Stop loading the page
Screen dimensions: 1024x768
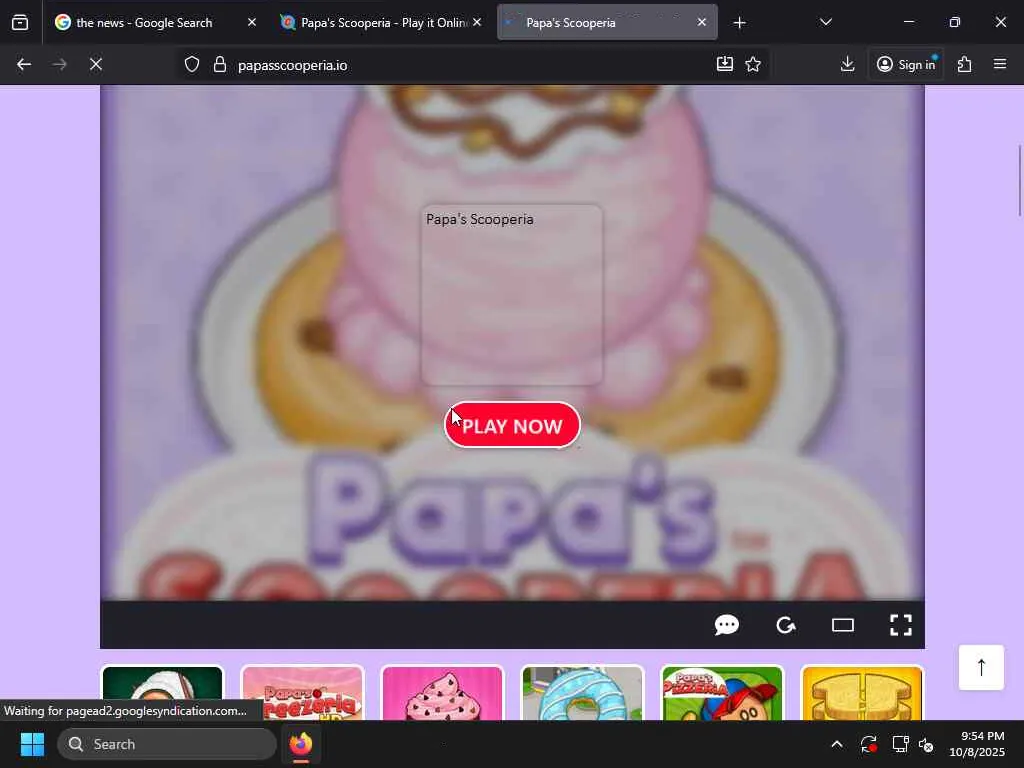pyautogui.click(x=95, y=65)
